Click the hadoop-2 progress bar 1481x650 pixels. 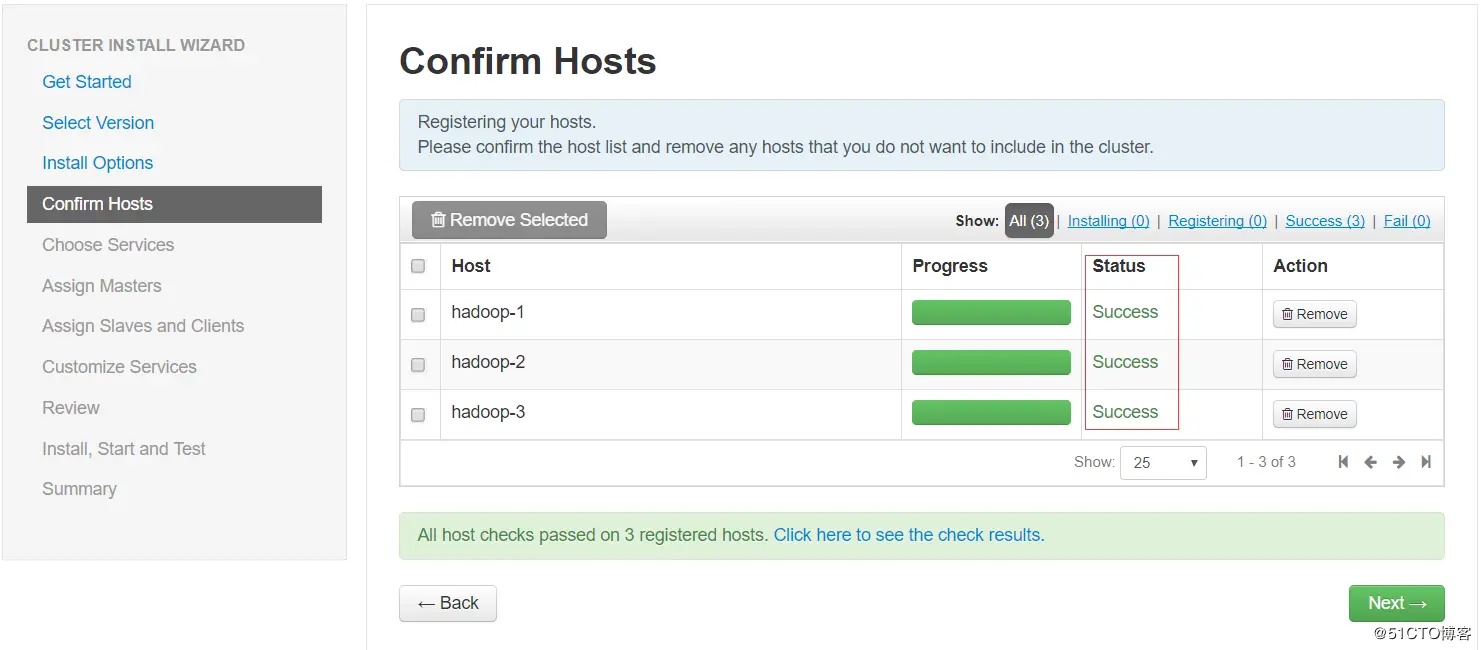point(991,363)
